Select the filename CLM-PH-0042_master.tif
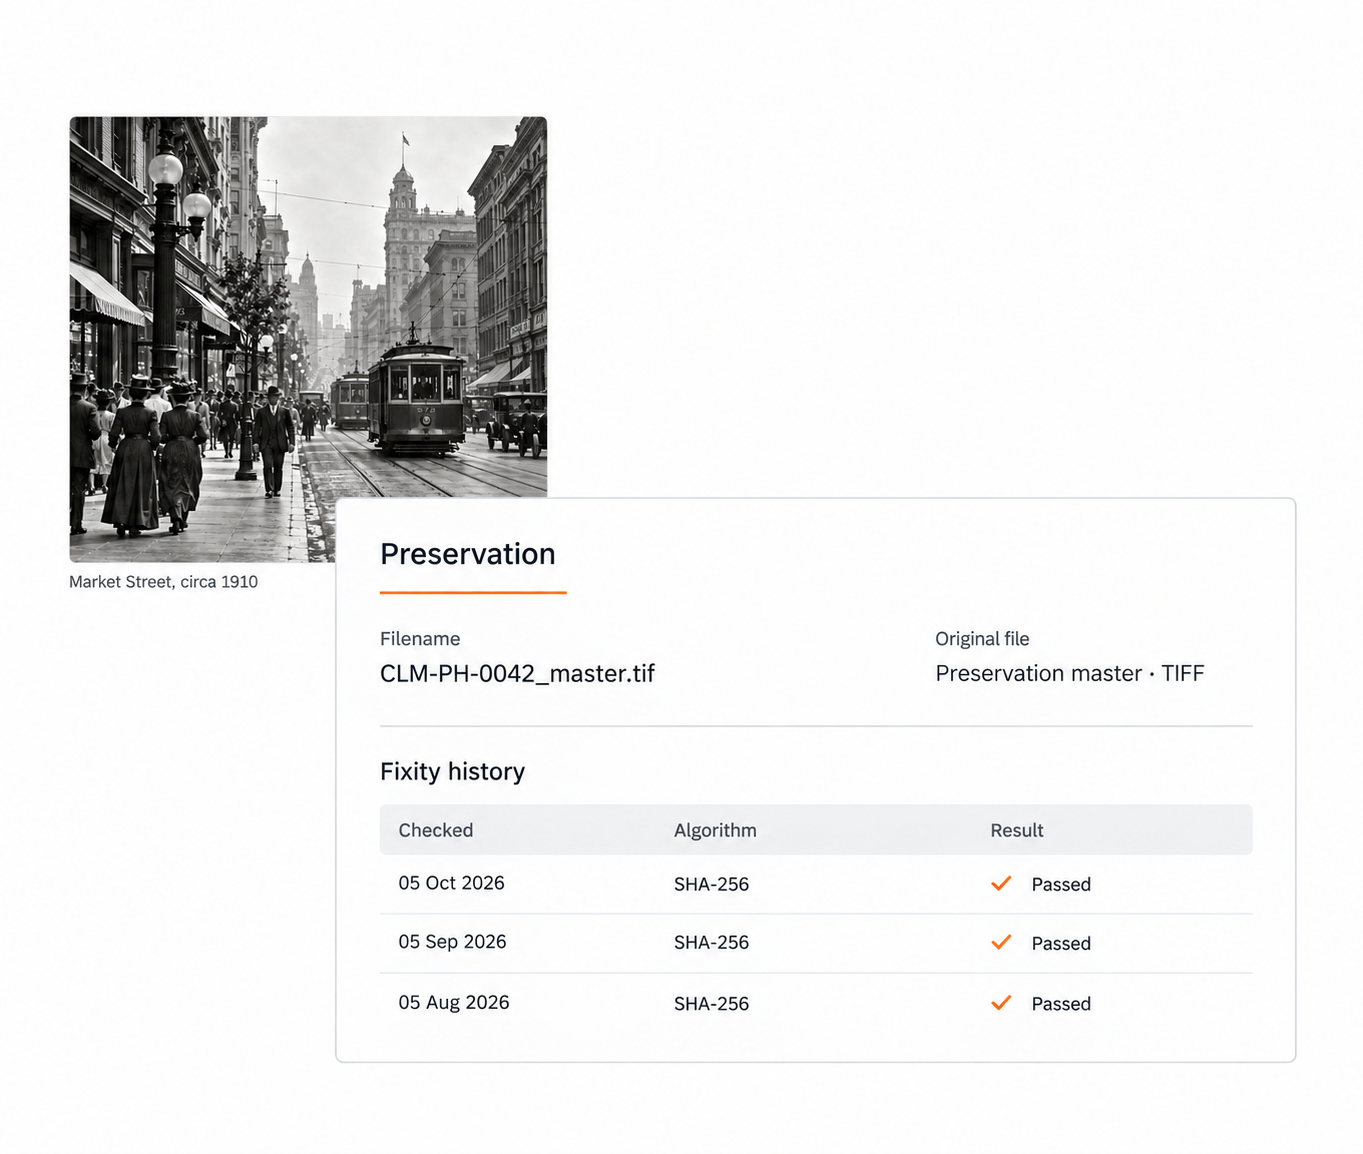Image resolution: width=1363 pixels, height=1154 pixels. [x=517, y=674]
